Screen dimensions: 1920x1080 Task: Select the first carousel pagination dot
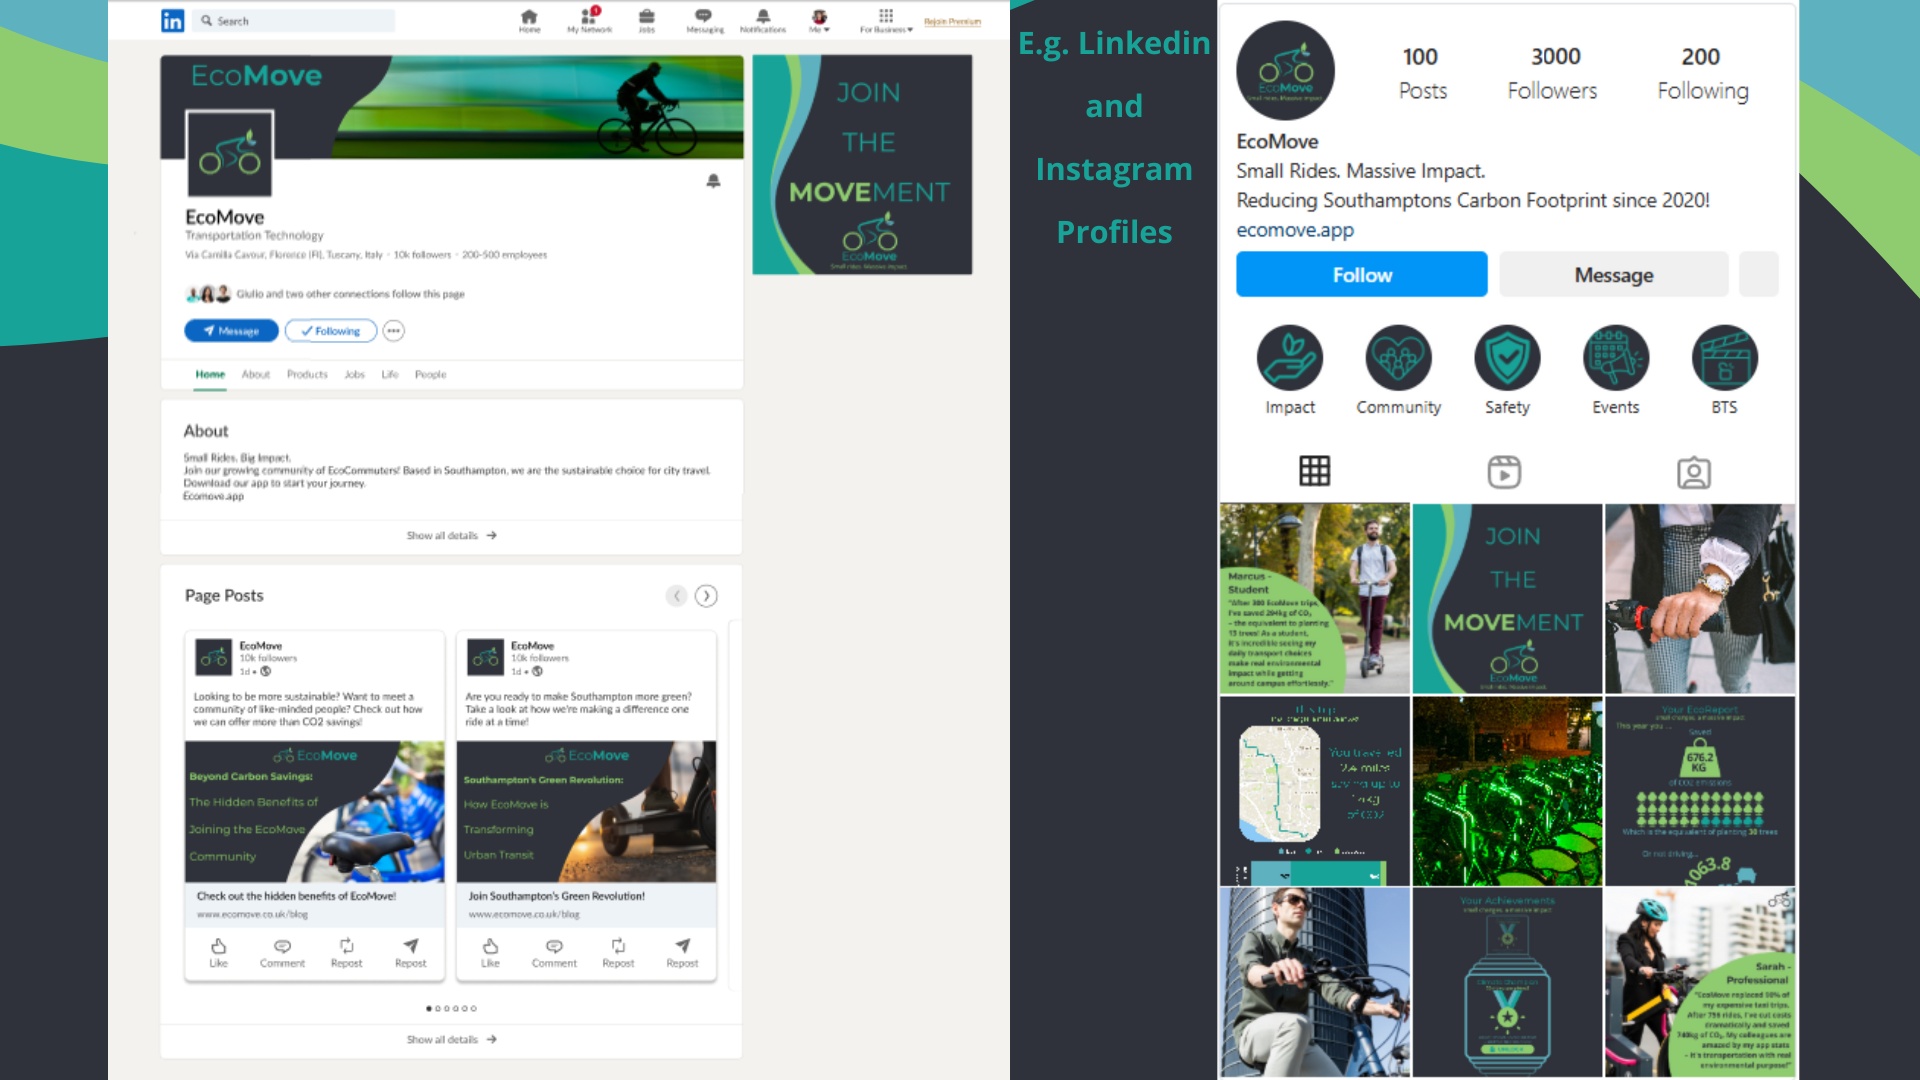(x=429, y=1008)
